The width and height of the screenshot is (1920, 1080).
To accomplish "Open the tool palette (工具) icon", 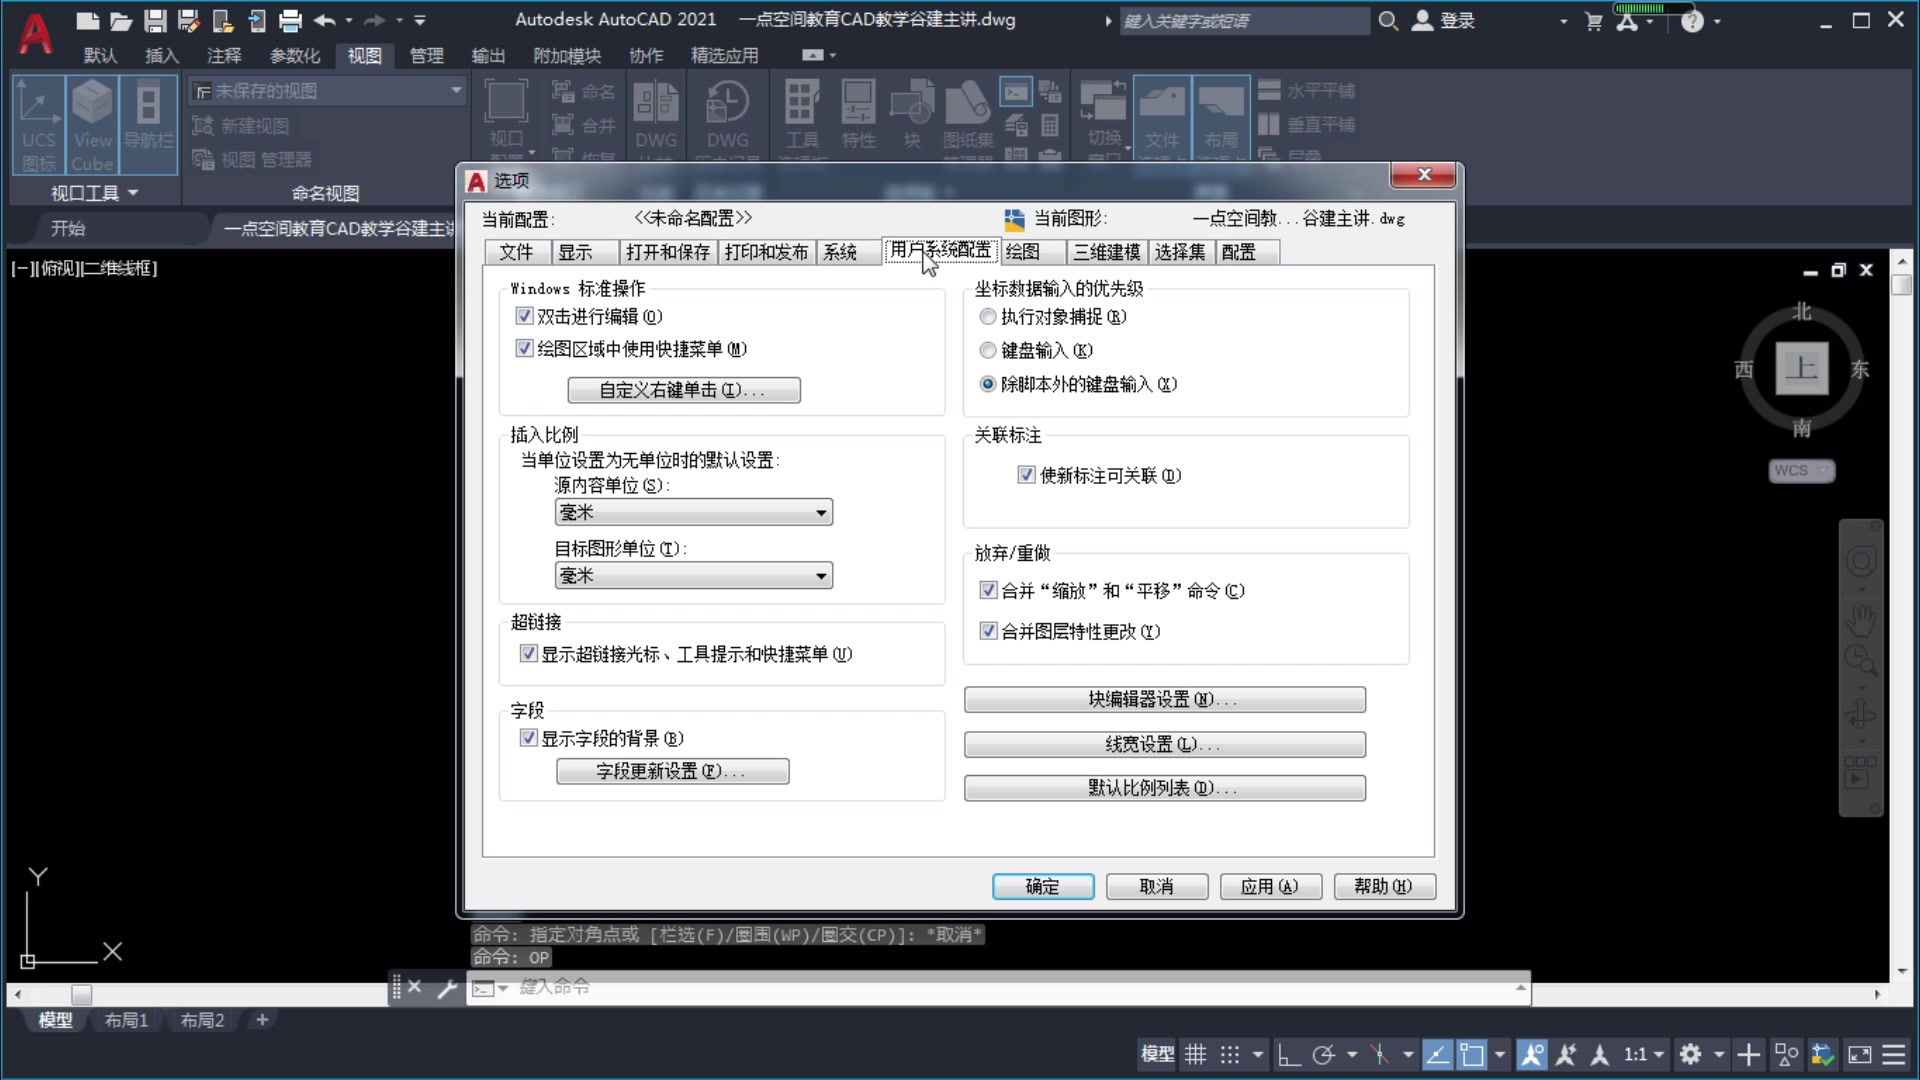I will coord(800,115).
